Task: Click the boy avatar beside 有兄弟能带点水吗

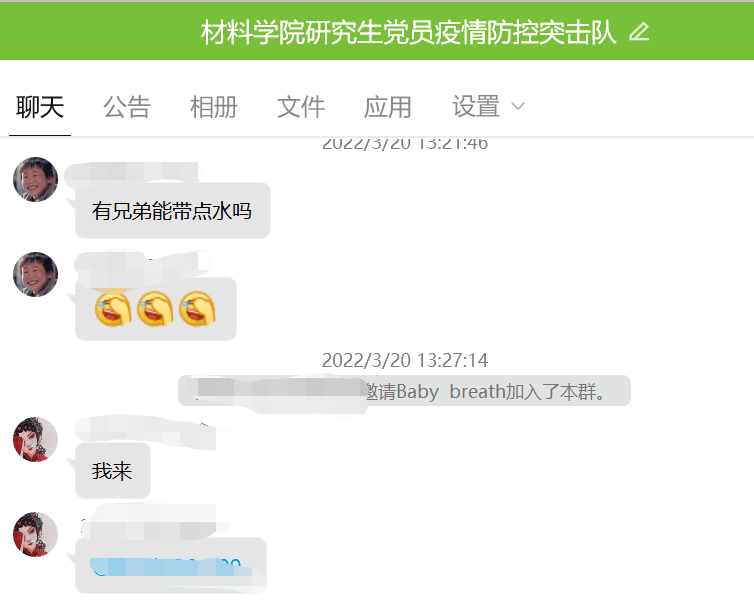Action: click(36, 179)
